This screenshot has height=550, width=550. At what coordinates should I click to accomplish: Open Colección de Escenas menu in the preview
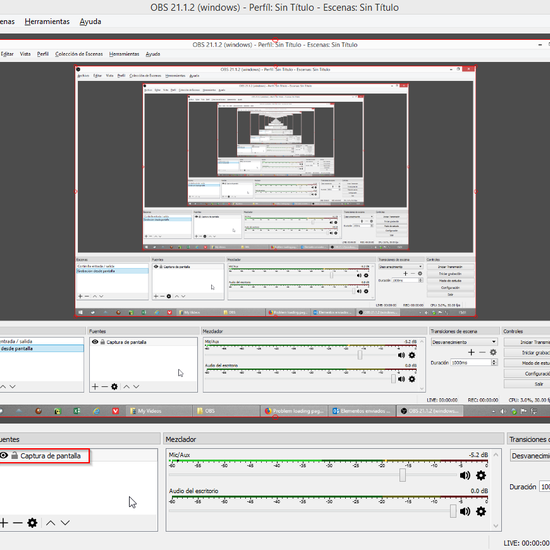click(x=79, y=54)
